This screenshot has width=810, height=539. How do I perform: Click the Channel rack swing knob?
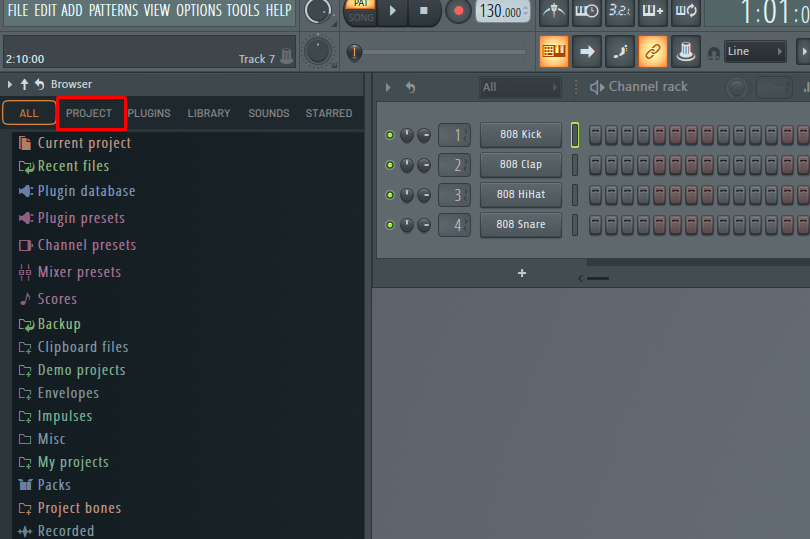(x=737, y=88)
